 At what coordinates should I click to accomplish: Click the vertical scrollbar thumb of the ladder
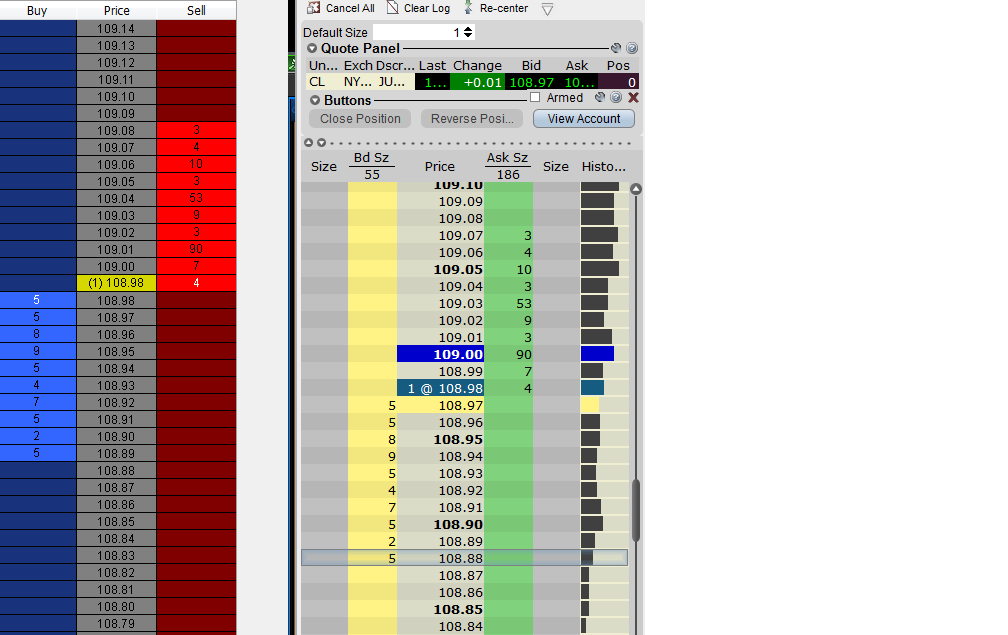click(x=636, y=510)
